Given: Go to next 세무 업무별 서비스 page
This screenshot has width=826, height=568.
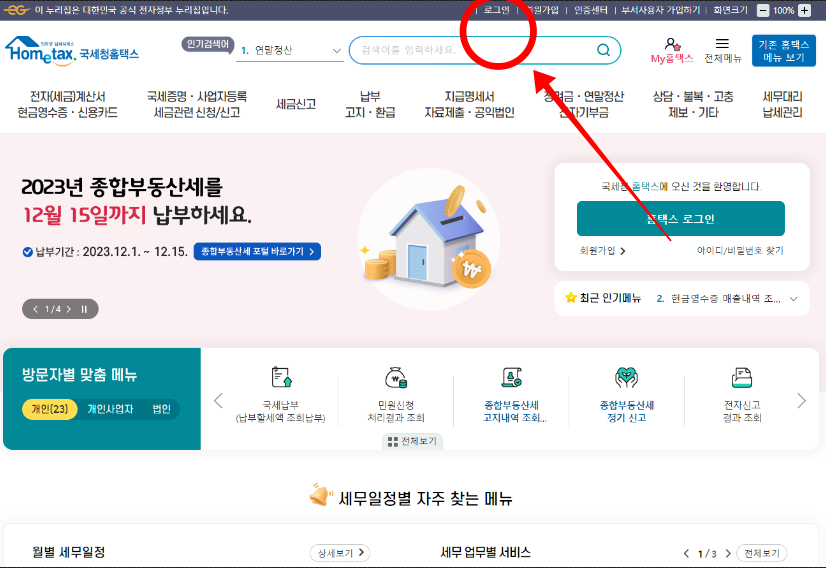Looking at the screenshot, I should tap(727, 553).
